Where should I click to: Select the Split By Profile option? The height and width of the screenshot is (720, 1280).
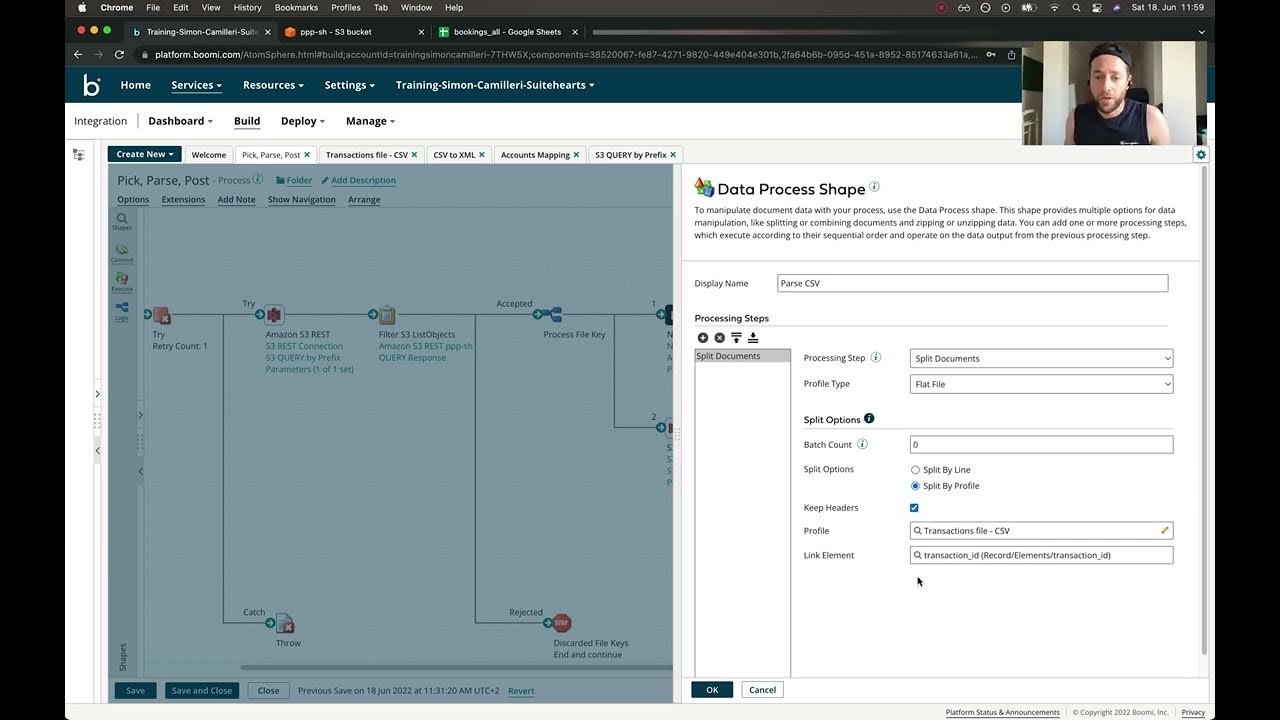915,486
